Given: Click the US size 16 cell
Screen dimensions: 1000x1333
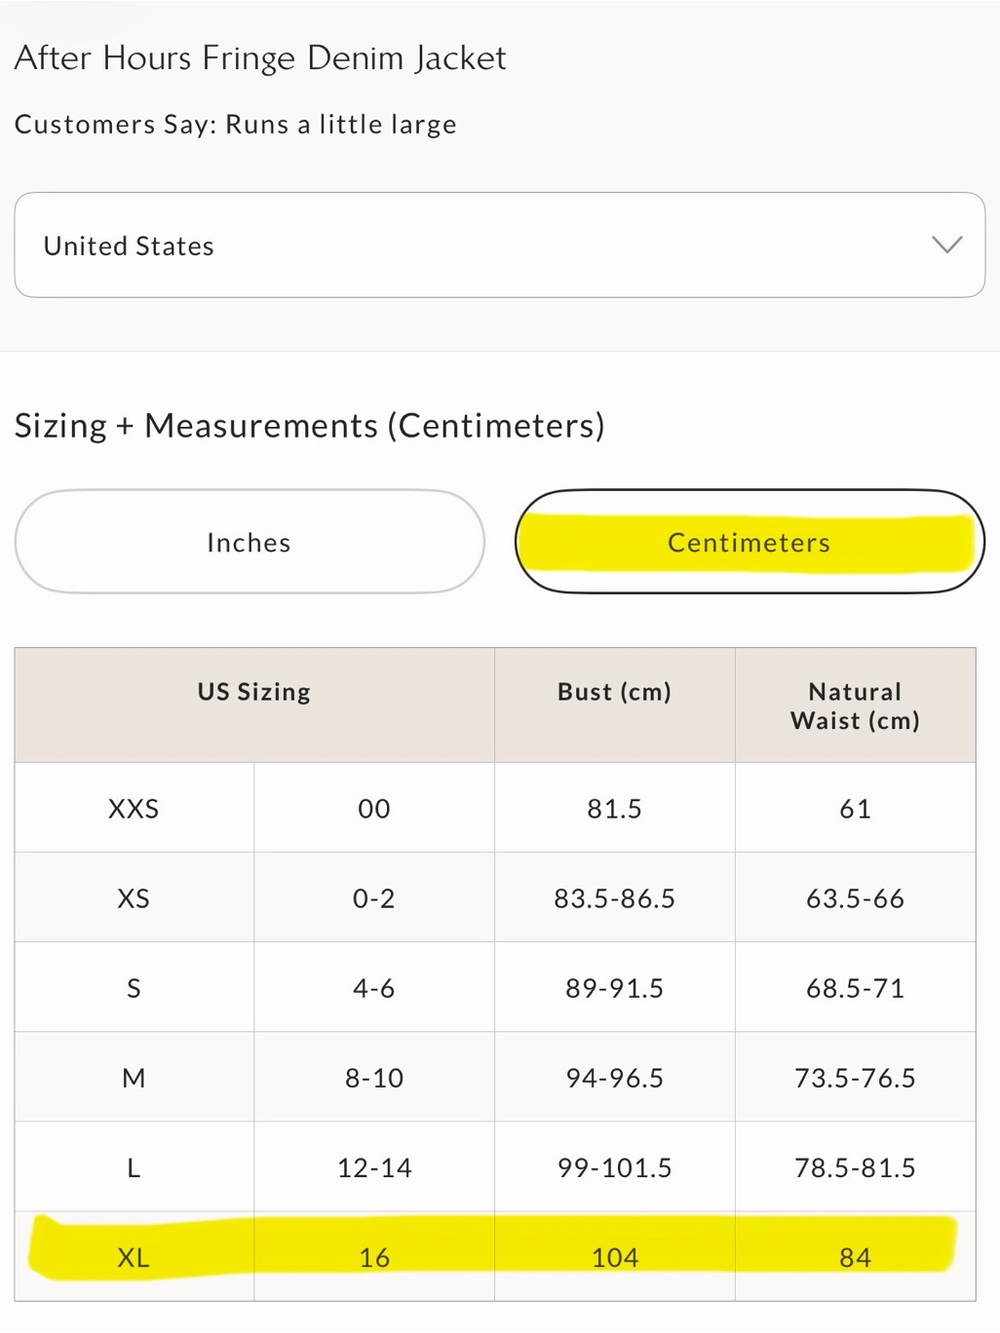Looking at the screenshot, I should pyautogui.click(x=374, y=1257).
